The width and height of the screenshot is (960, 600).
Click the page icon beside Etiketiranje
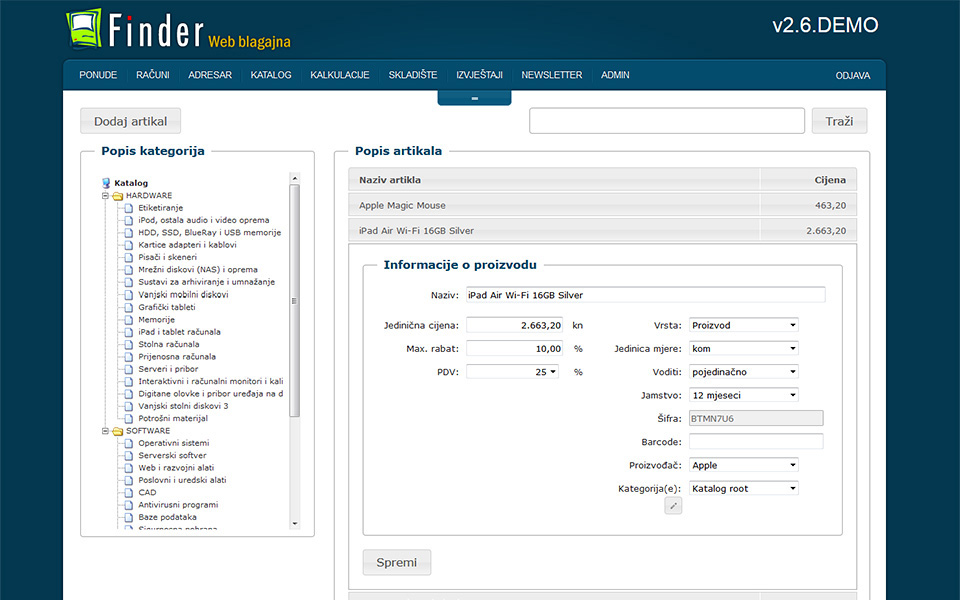pos(128,208)
